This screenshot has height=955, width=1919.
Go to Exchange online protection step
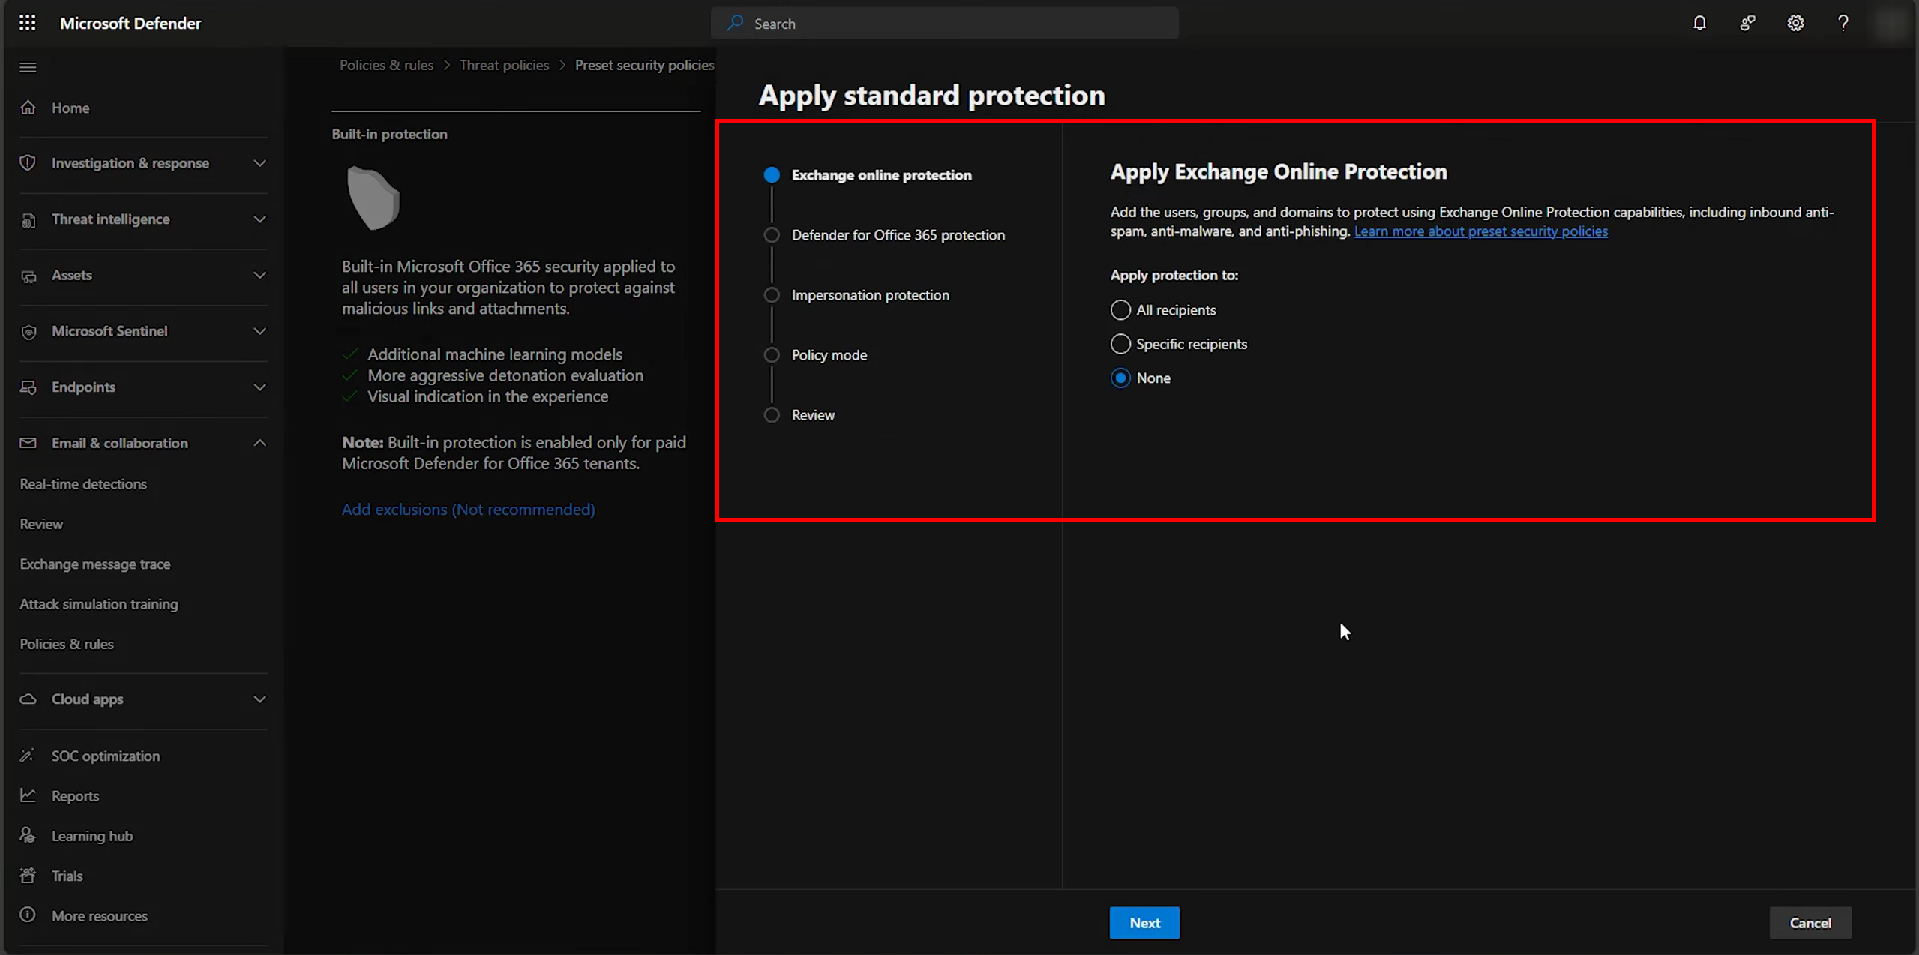pos(881,175)
